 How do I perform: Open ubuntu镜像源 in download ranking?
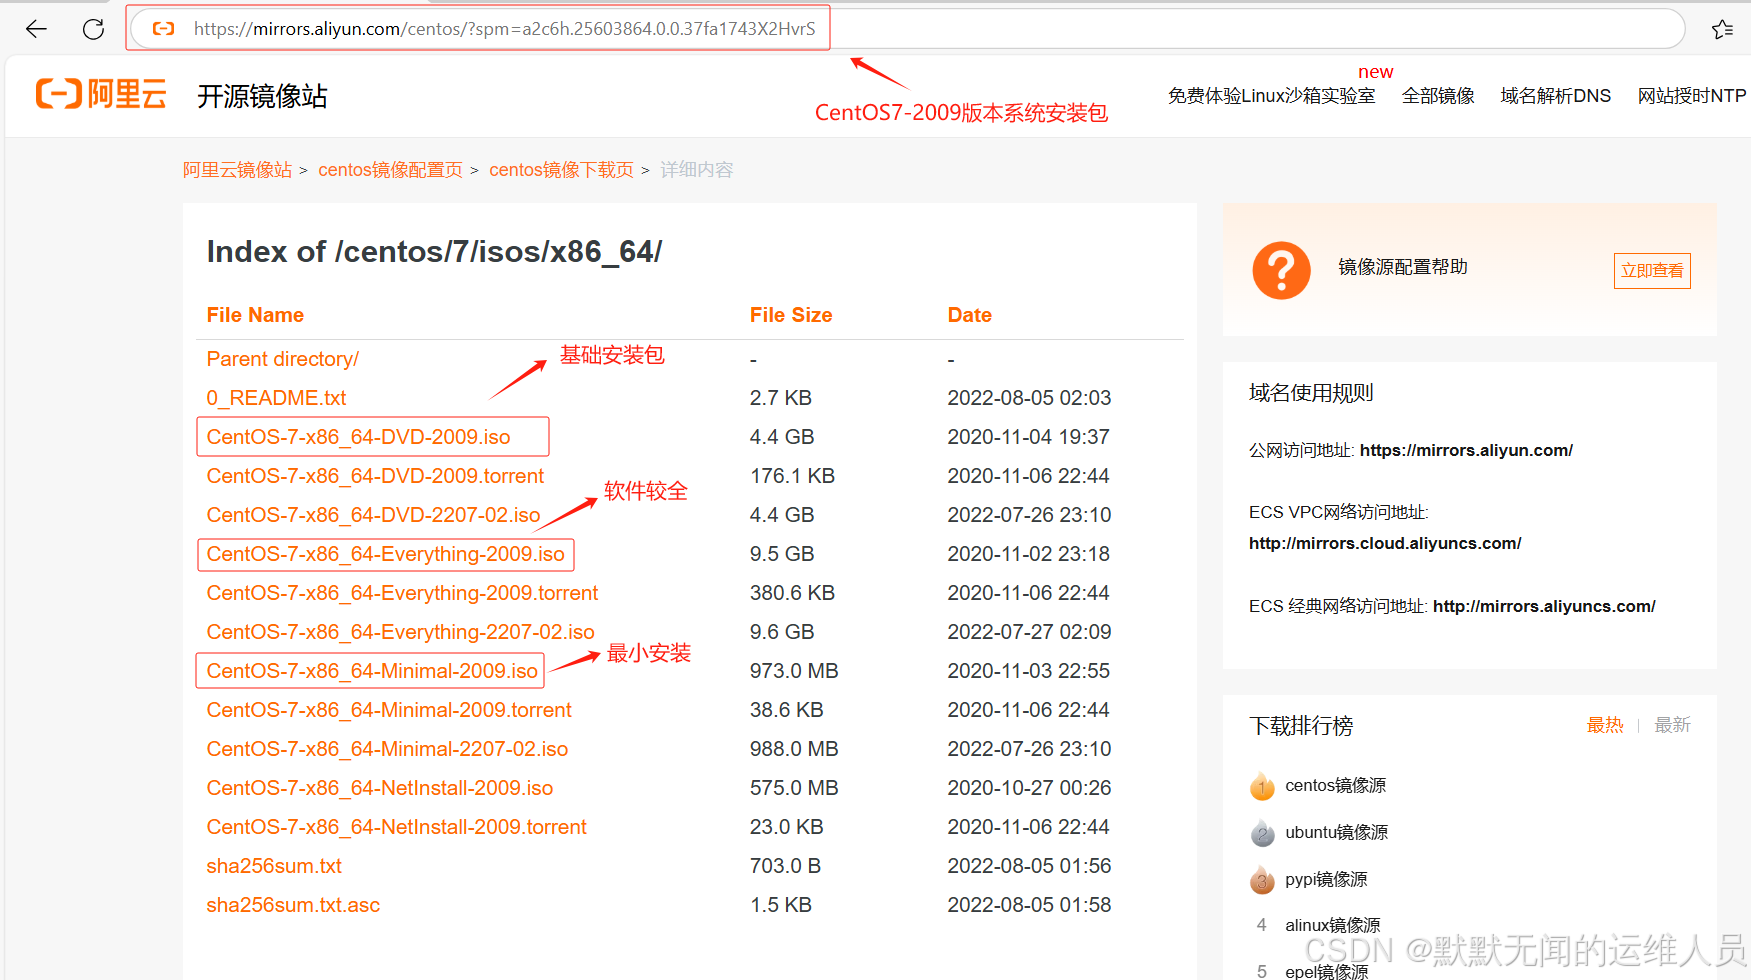1336,832
